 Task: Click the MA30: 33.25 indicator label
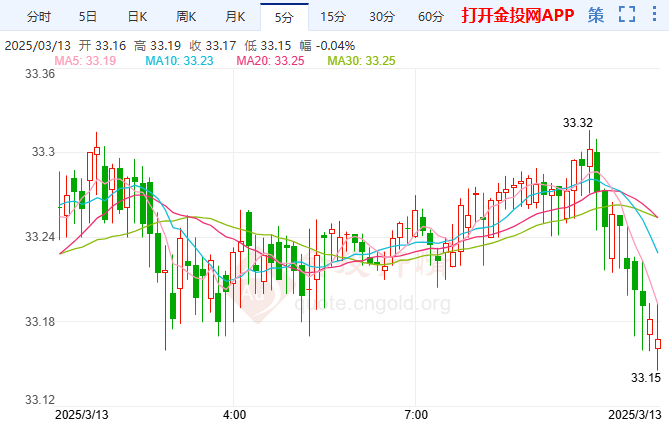[361, 61]
